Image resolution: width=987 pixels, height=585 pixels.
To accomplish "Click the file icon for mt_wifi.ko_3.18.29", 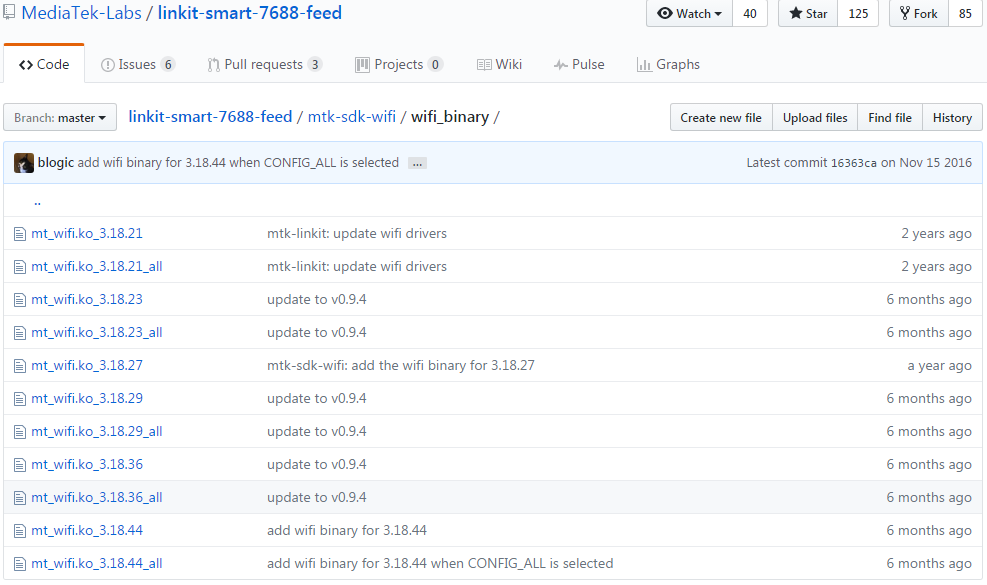I will point(20,399).
